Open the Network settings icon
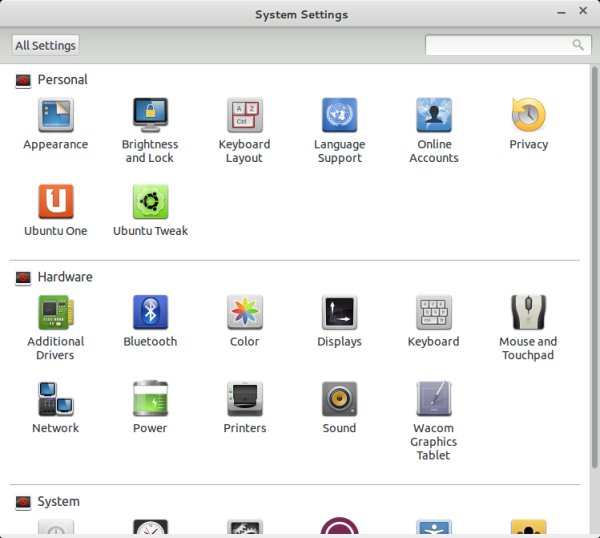This screenshot has width=600, height=538. point(56,399)
